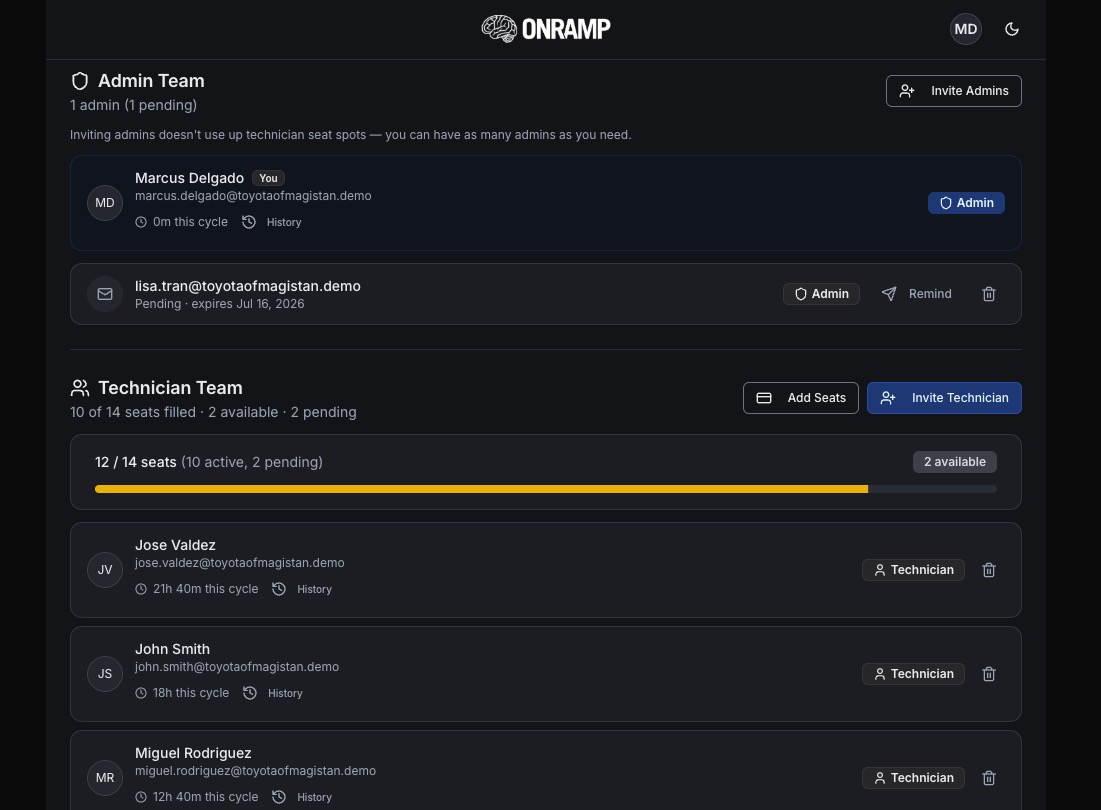Viewport: 1101px width, 810px height.
Task: Send a reminder to lisa.tran
Action: click(916, 294)
